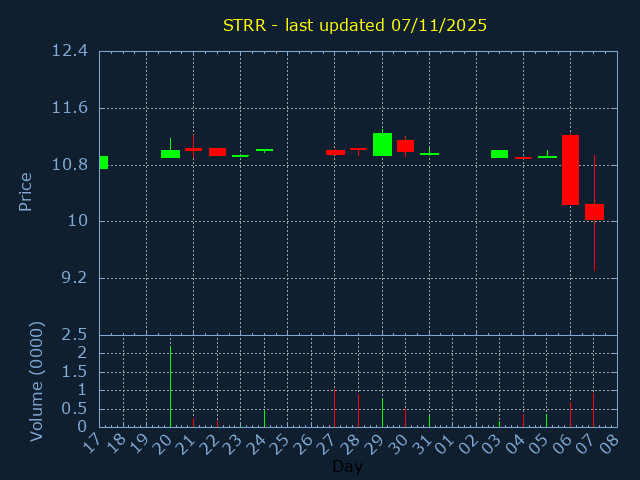Click the green candle on day 03
This screenshot has height=480, width=640.
(499, 154)
